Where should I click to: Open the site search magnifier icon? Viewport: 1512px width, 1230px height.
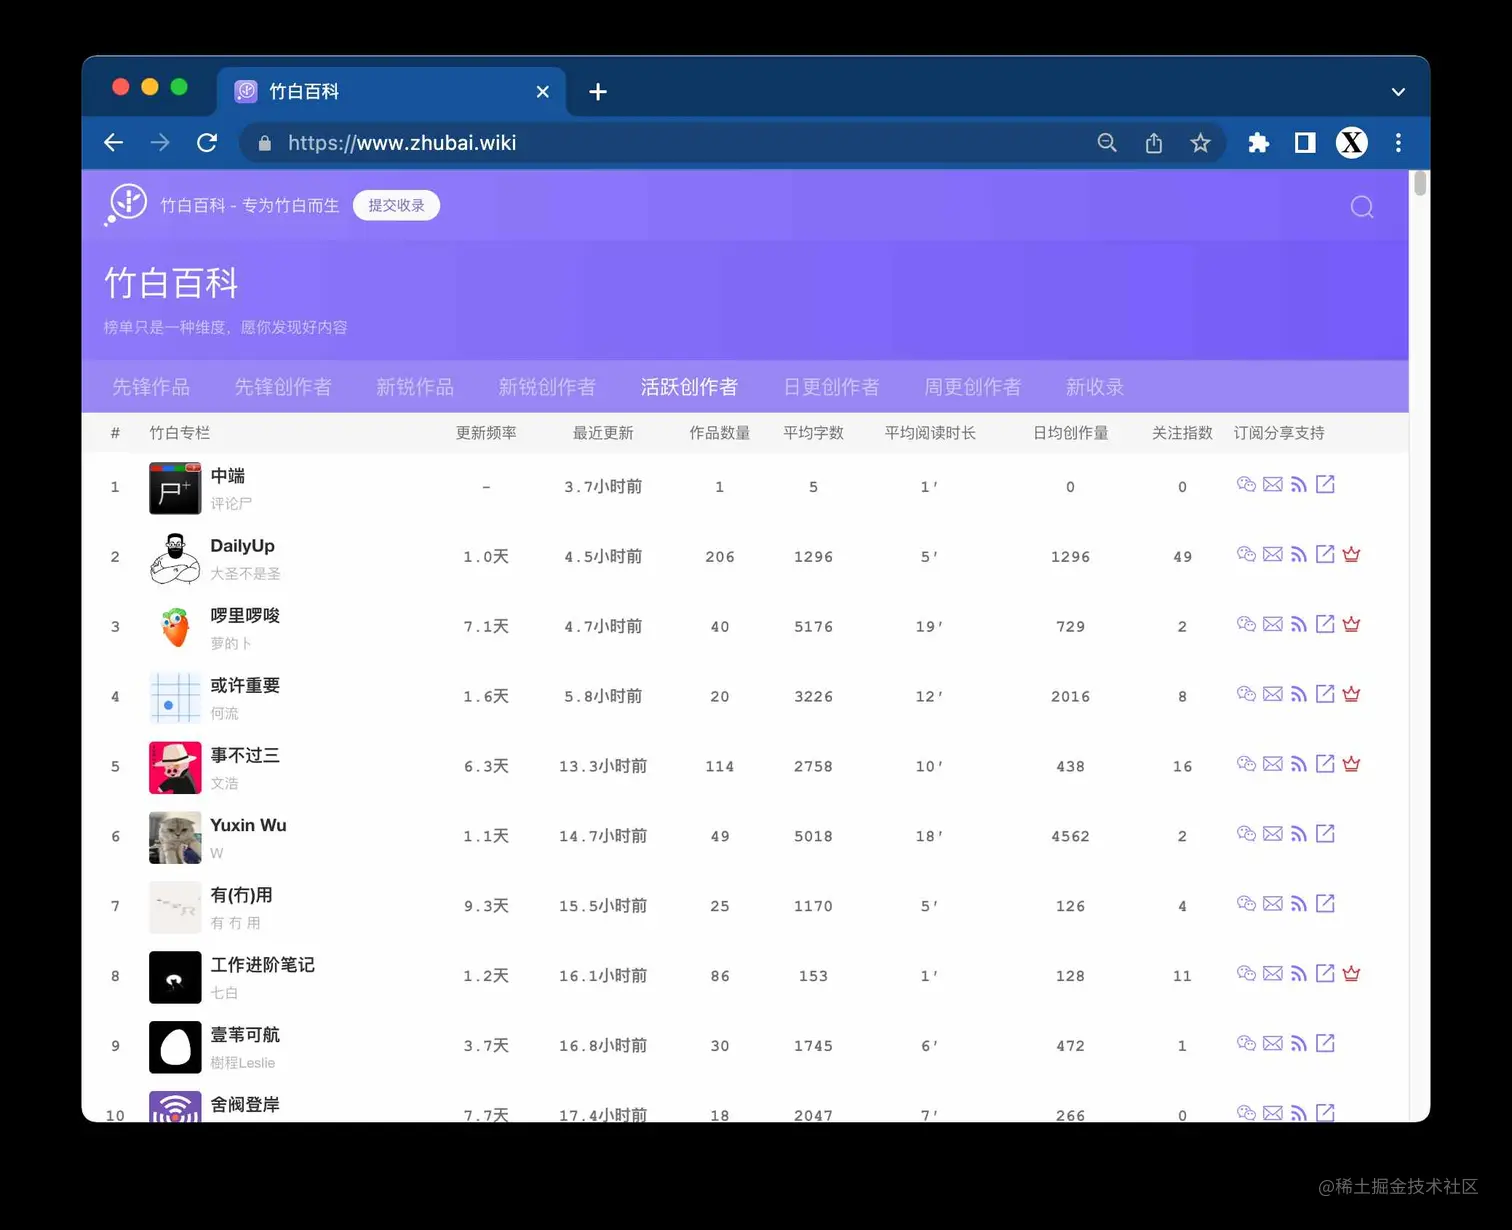[1362, 207]
